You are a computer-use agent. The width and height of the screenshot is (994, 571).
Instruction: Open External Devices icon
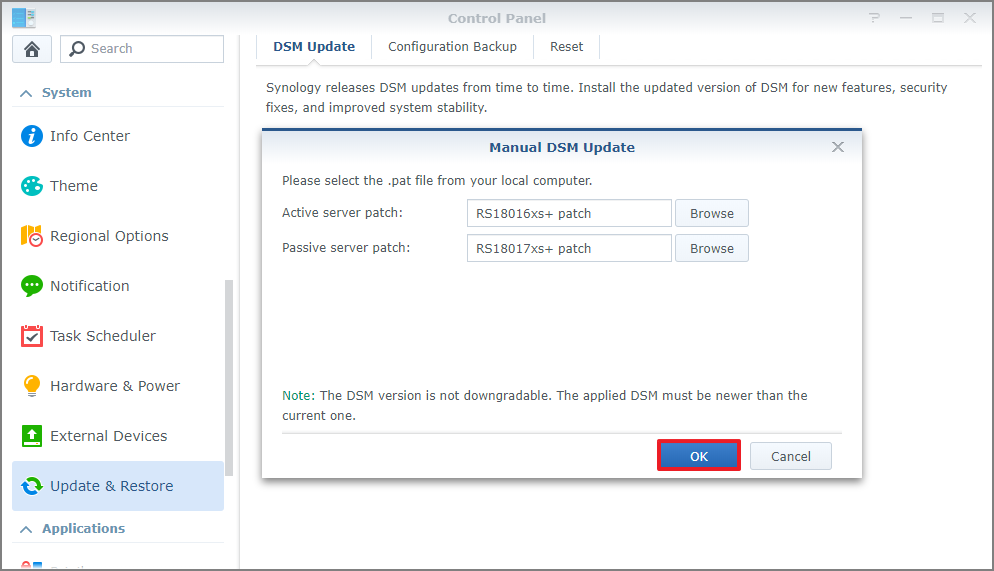click(32, 436)
